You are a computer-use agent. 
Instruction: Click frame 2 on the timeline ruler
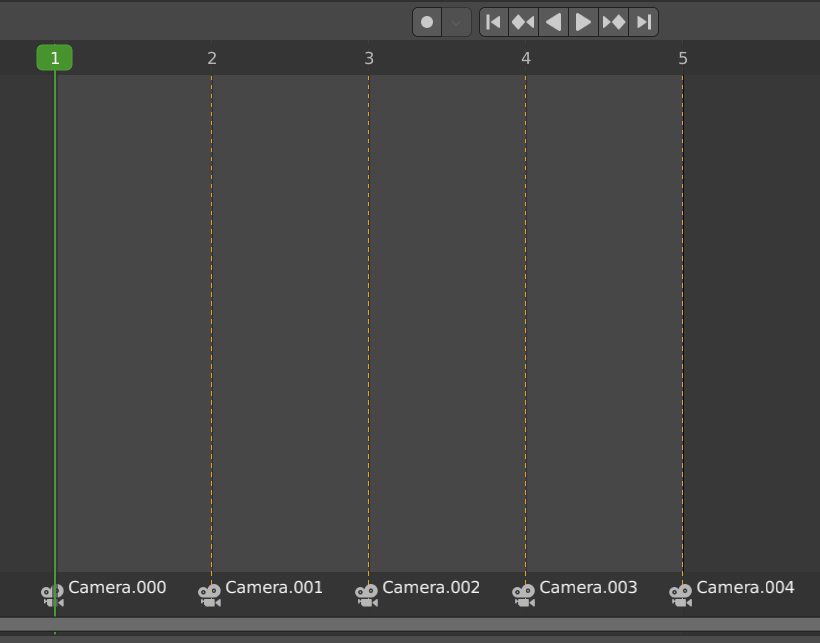coord(211,57)
